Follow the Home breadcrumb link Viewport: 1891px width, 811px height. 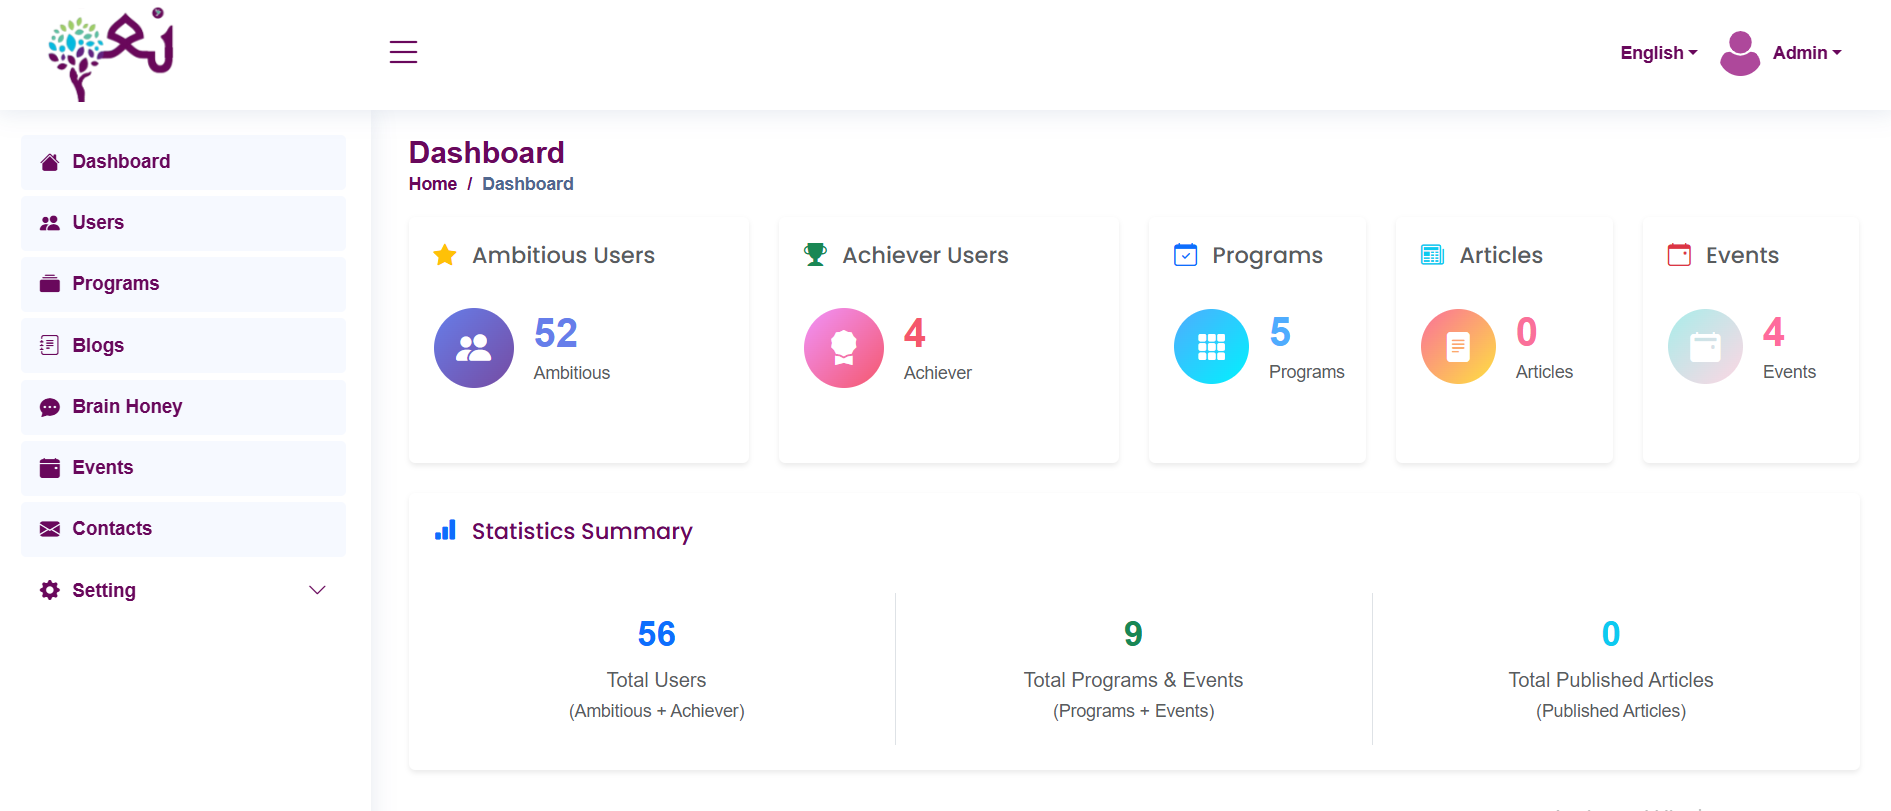(x=432, y=184)
